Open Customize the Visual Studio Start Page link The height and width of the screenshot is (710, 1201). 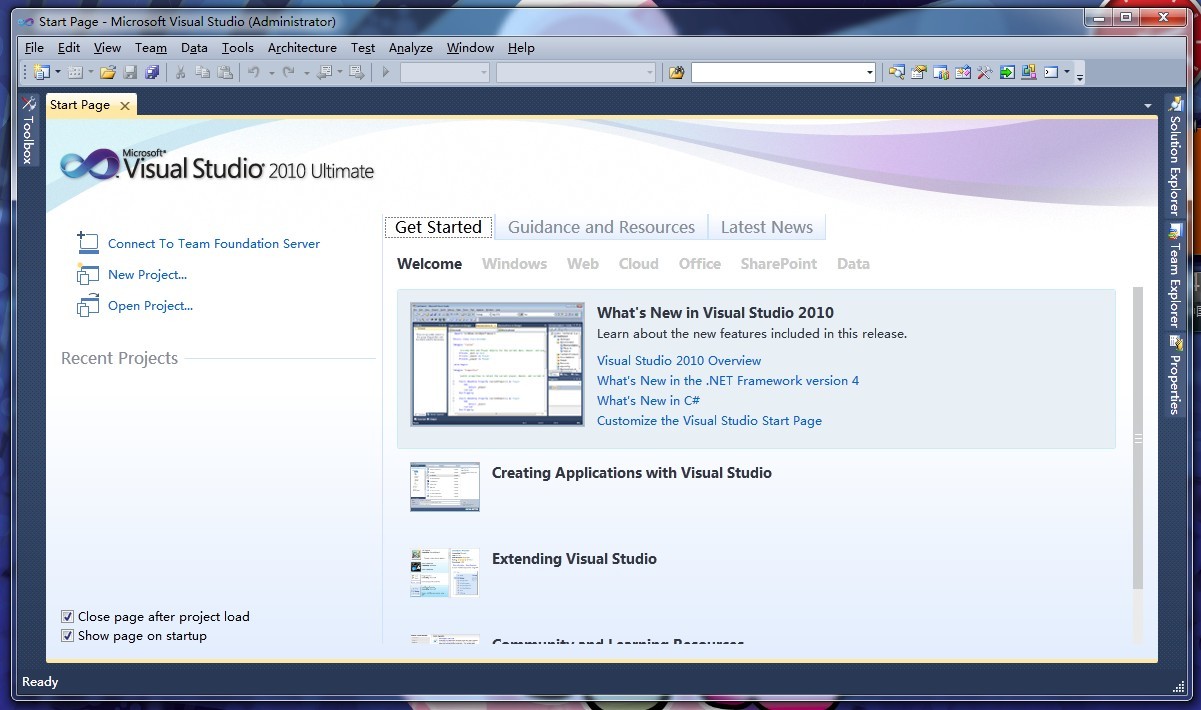pyautogui.click(x=709, y=420)
